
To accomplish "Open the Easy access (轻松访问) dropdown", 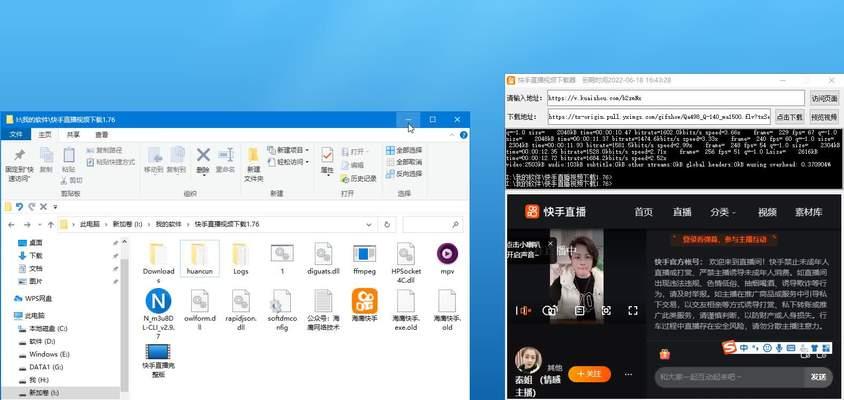I will click(289, 162).
